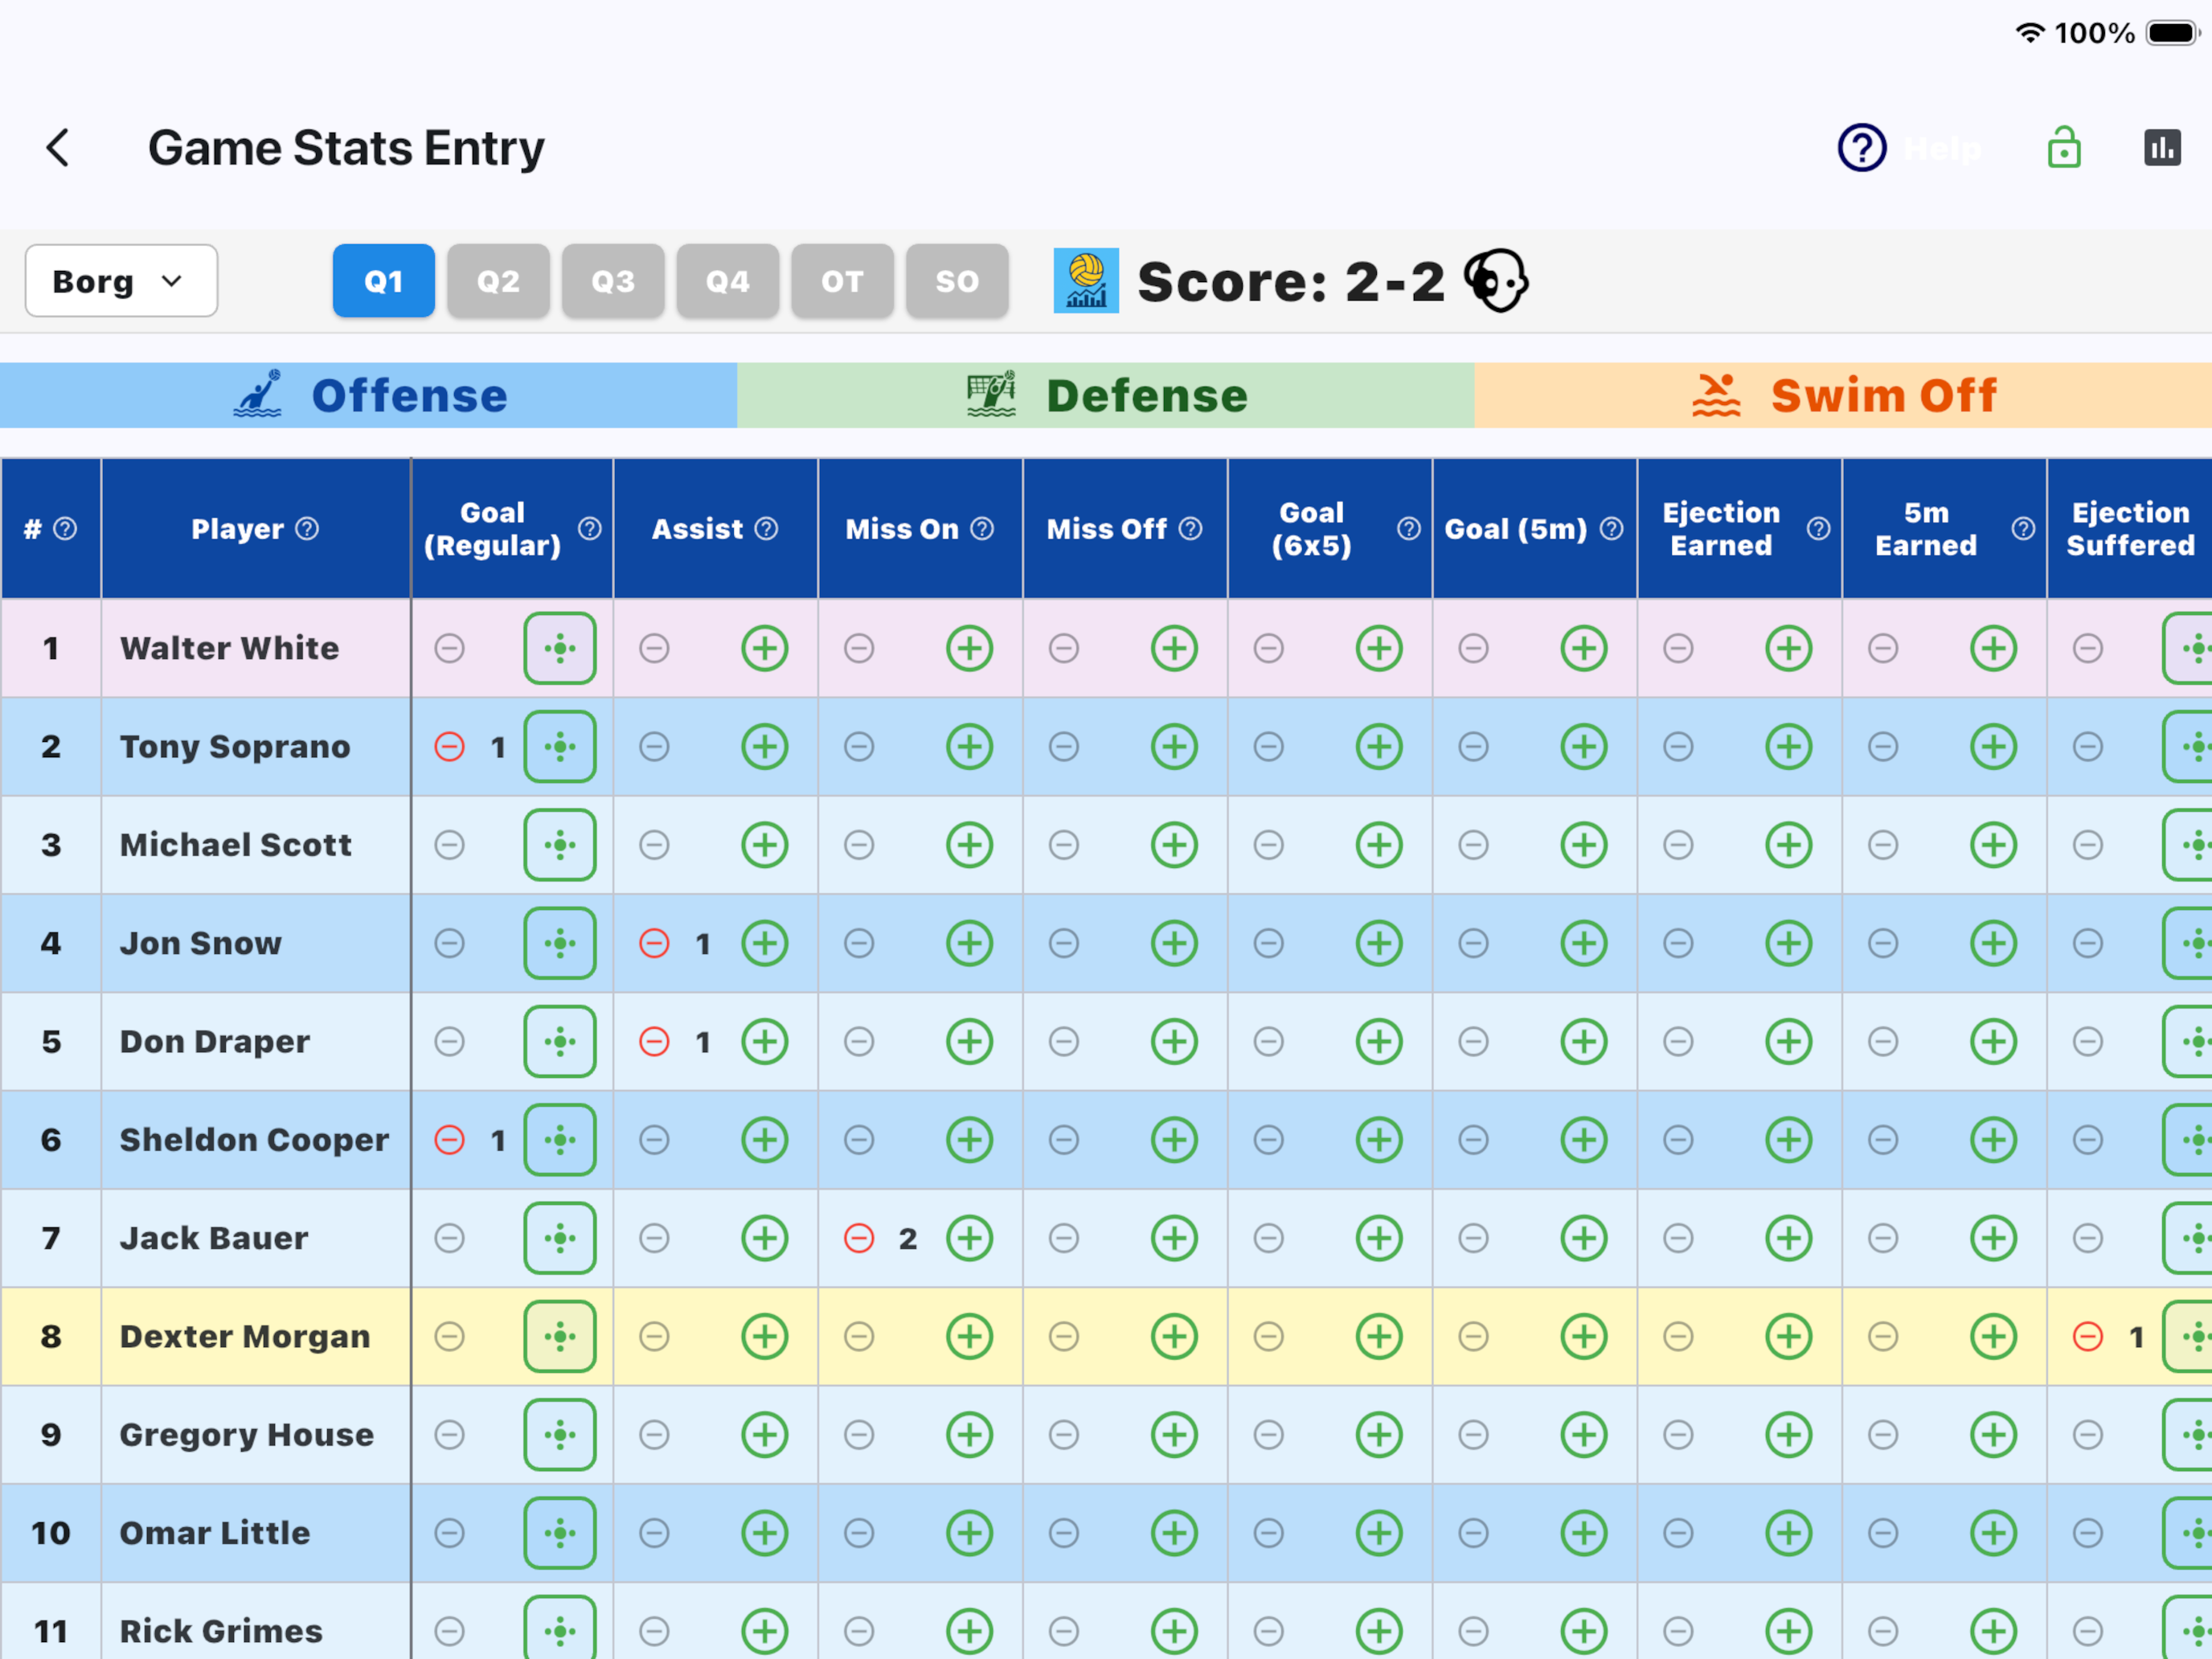Image resolution: width=2212 pixels, height=1659 pixels.
Task: Switch to the Q4 period
Action: click(728, 281)
